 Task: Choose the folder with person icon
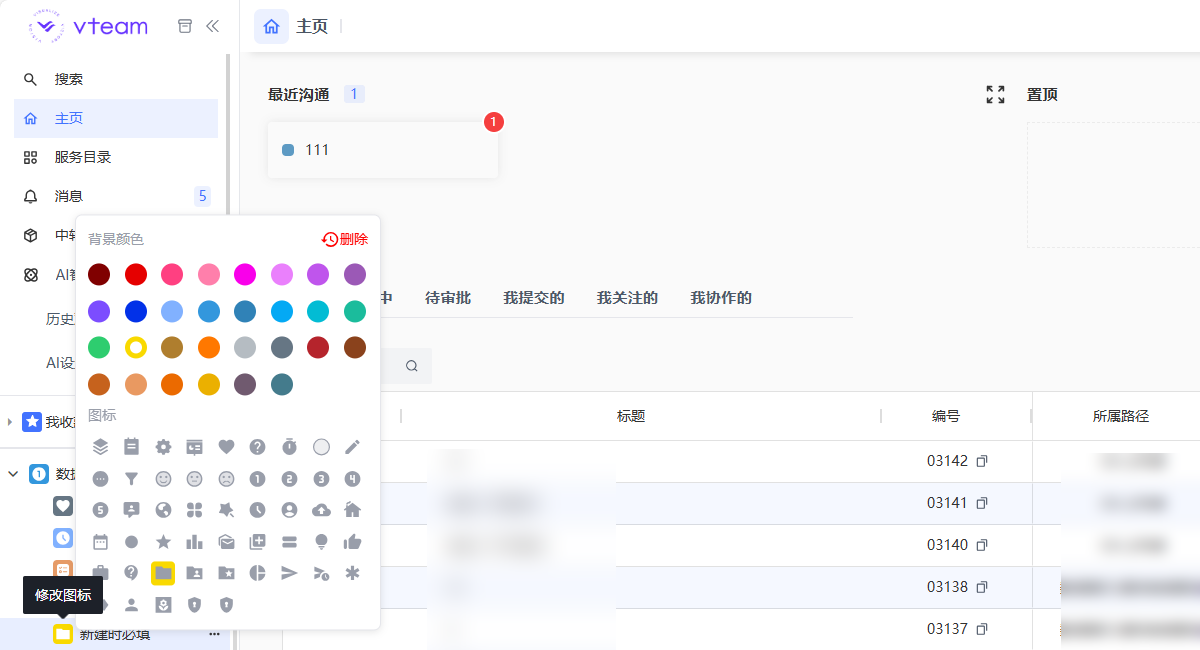click(x=194, y=573)
